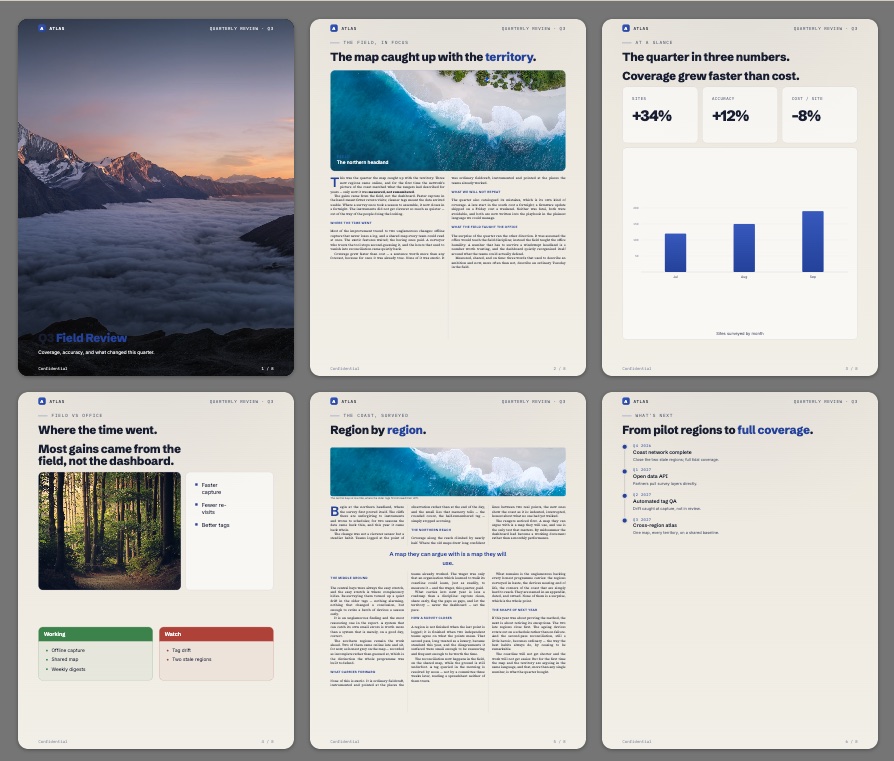Click the 'Shared map' item

(64, 660)
